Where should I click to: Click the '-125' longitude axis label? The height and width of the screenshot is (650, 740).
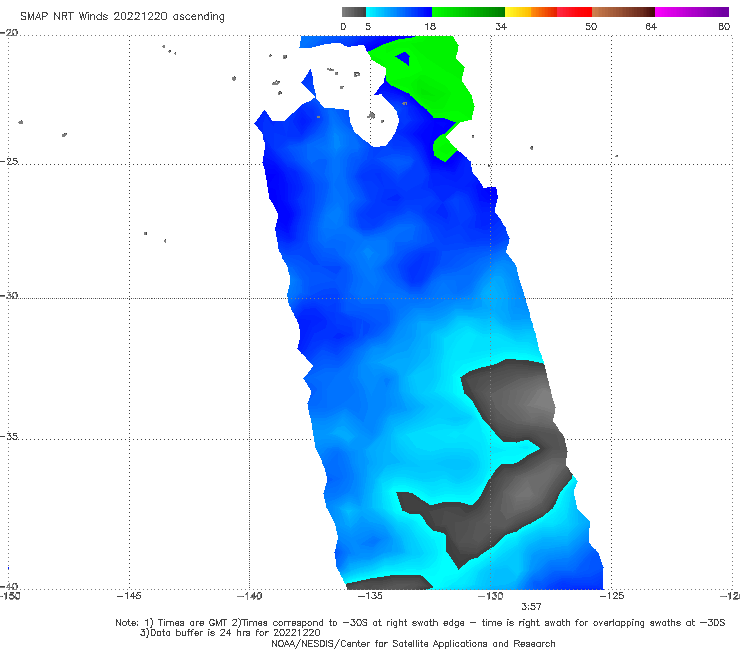[612, 596]
